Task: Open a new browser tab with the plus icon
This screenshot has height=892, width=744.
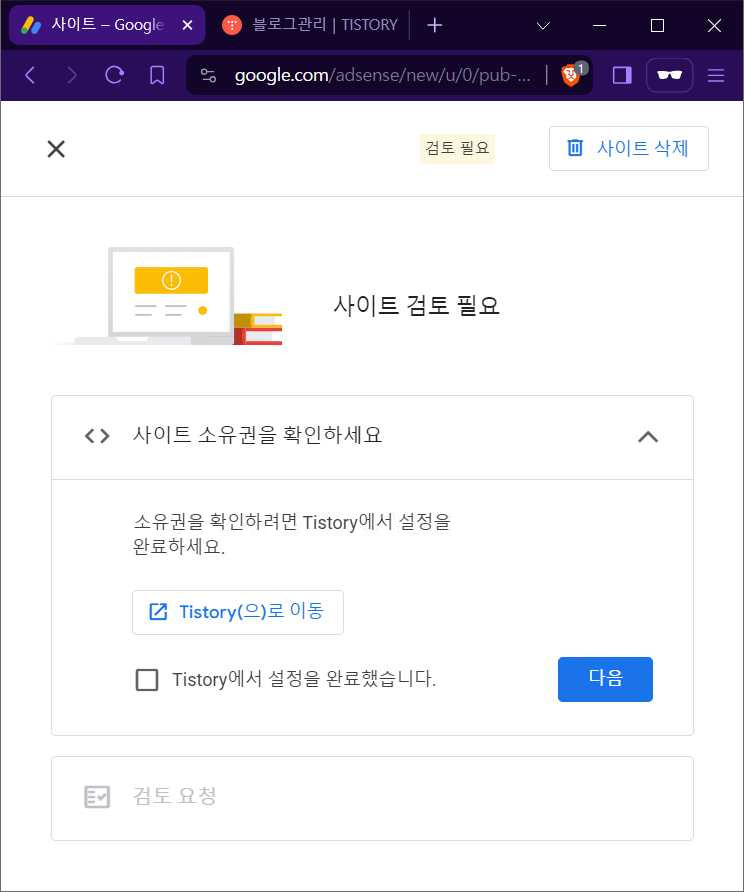Action: 434,25
